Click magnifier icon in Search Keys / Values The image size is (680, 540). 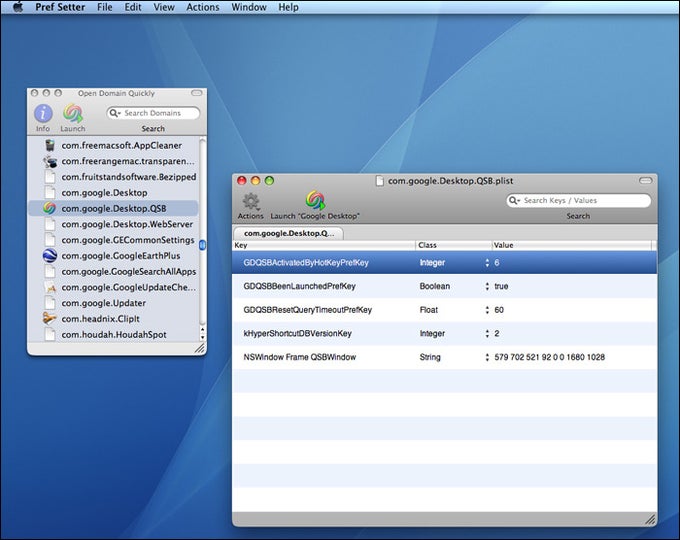[x=514, y=200]
